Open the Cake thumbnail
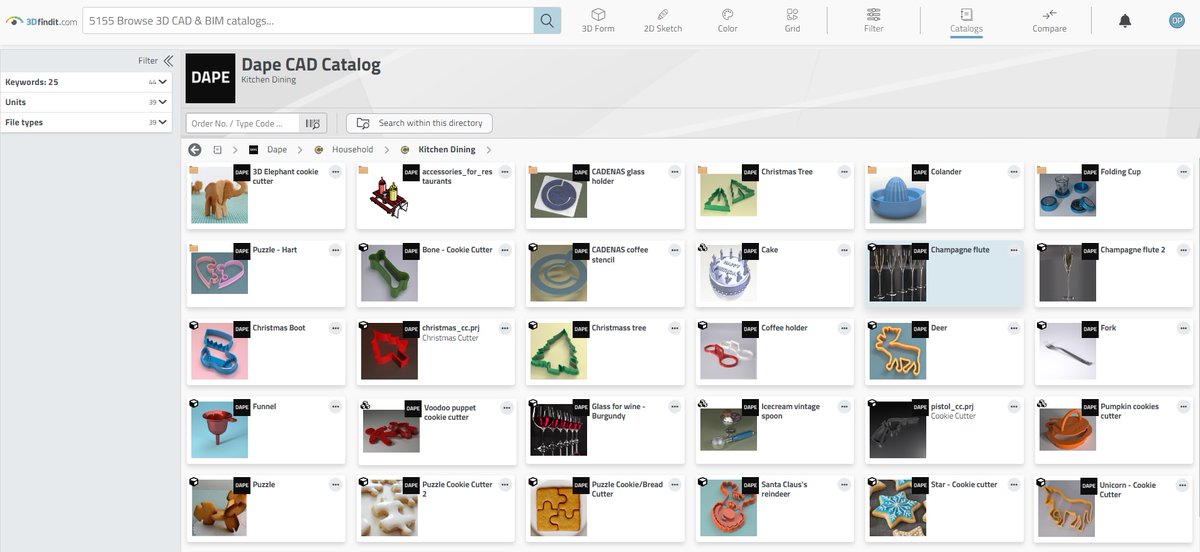The height and width of the screenshot is (552, 1200). tap(728, 273)
